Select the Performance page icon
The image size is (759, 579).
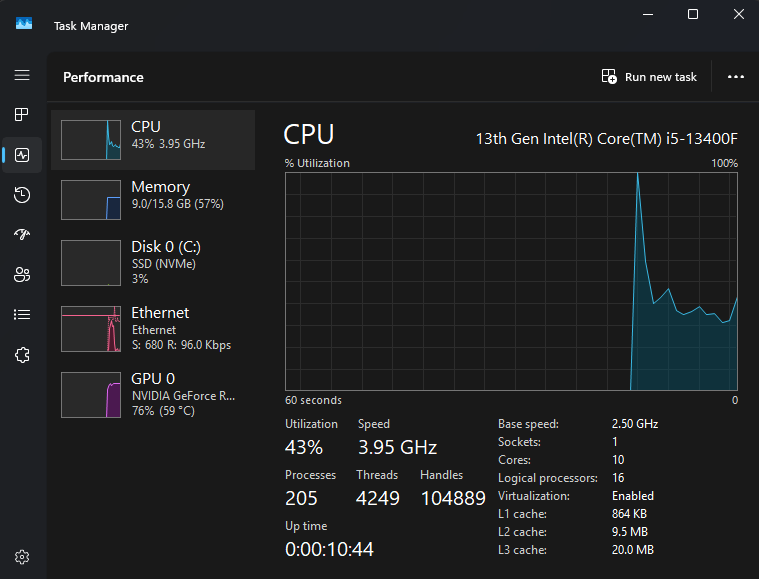click(x=22, y=155)
